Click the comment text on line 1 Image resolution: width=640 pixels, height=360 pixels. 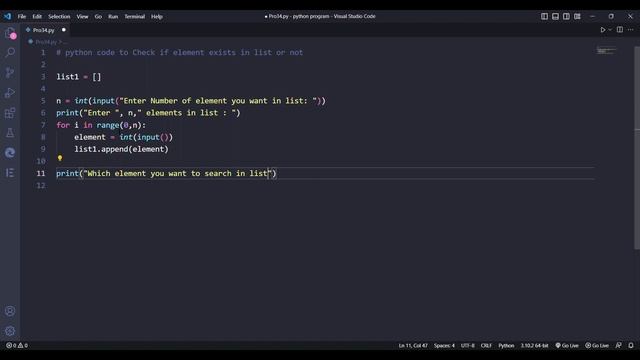[x=180, y=53]
